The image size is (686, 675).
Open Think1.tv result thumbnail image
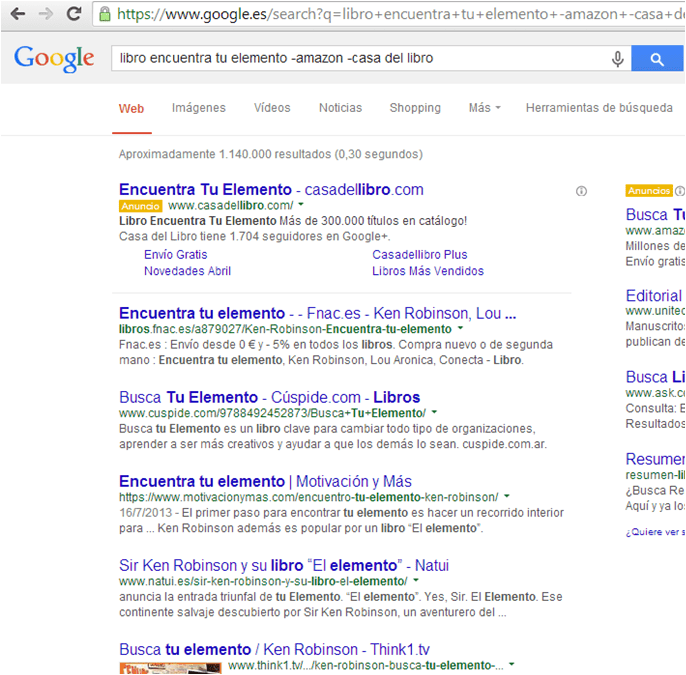(170, 668)
